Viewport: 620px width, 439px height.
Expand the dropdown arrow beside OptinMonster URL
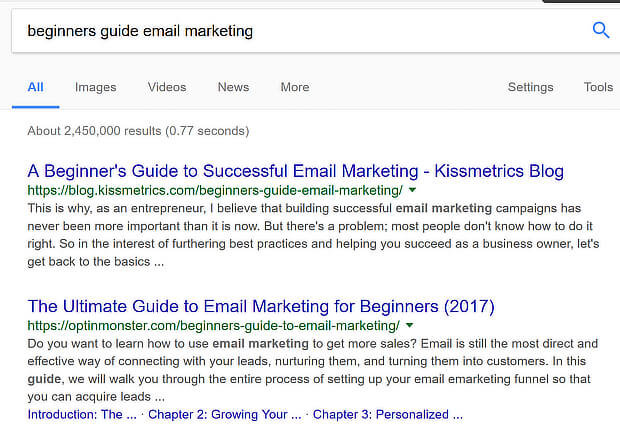point(410,325)
